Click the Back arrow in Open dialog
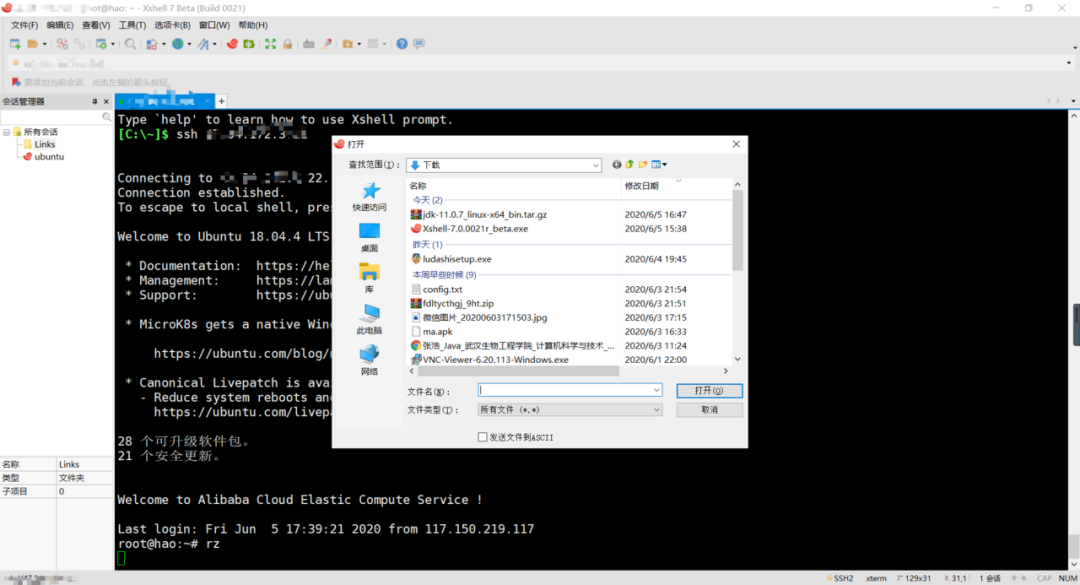Screen dimensions: 1080x585 [x=616, y=165]
